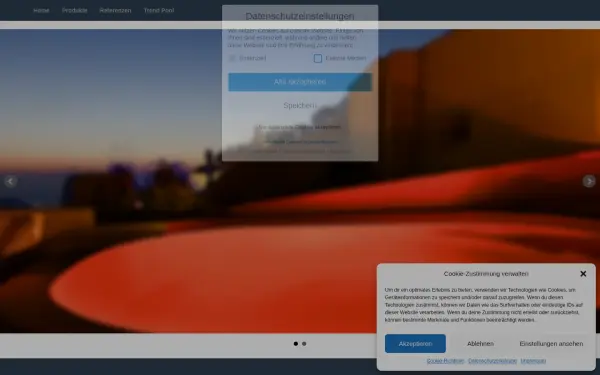Open the Home menu item
Viewport: 600px width, 375px height.
pyautogui.click(x=41, y=10)
